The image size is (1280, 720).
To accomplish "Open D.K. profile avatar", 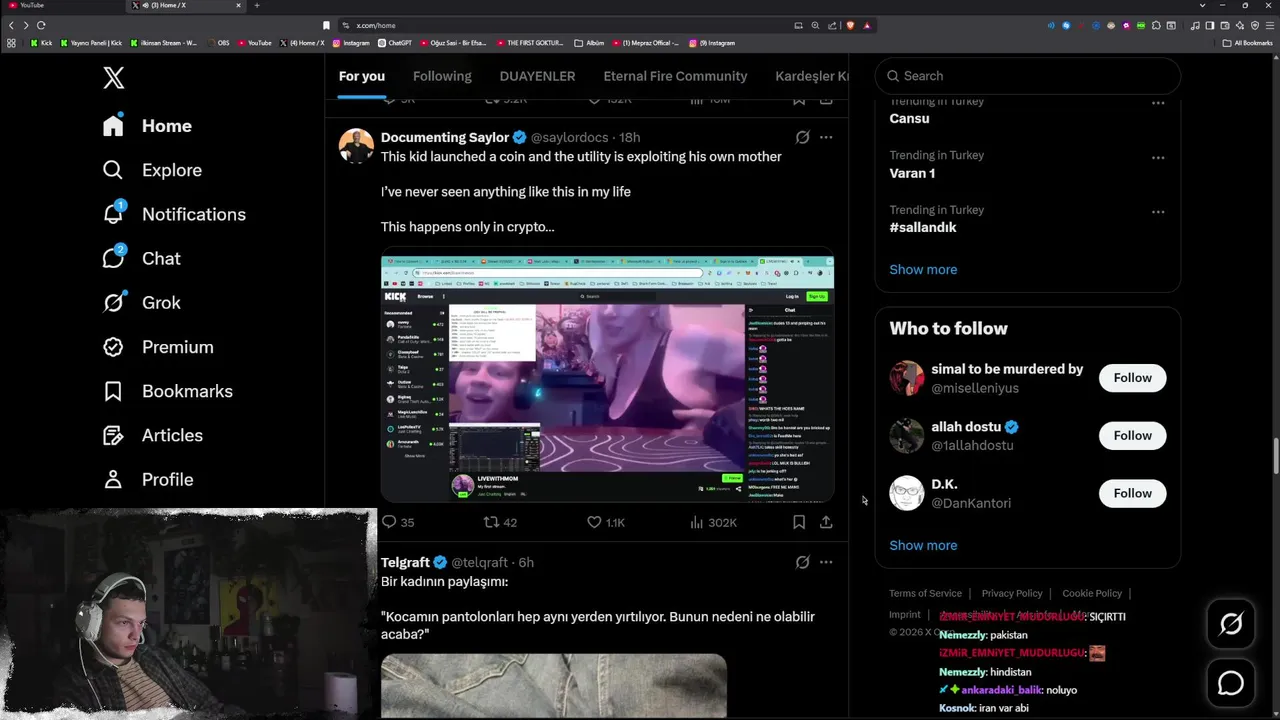I will pyautogui.click(x=907, y=493).
